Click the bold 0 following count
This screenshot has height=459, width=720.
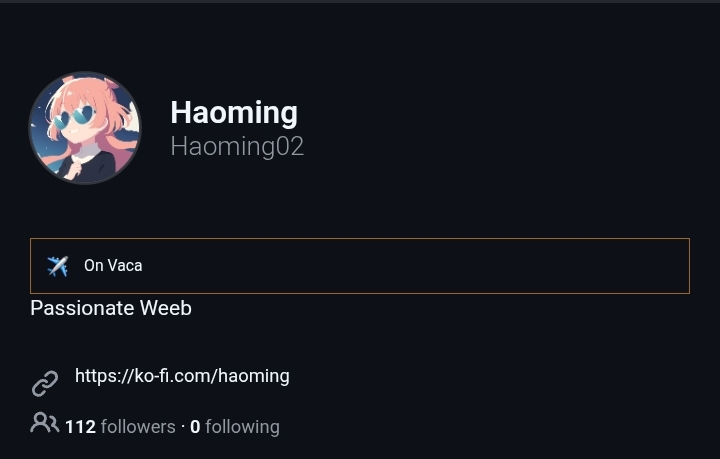pos(195,427)
